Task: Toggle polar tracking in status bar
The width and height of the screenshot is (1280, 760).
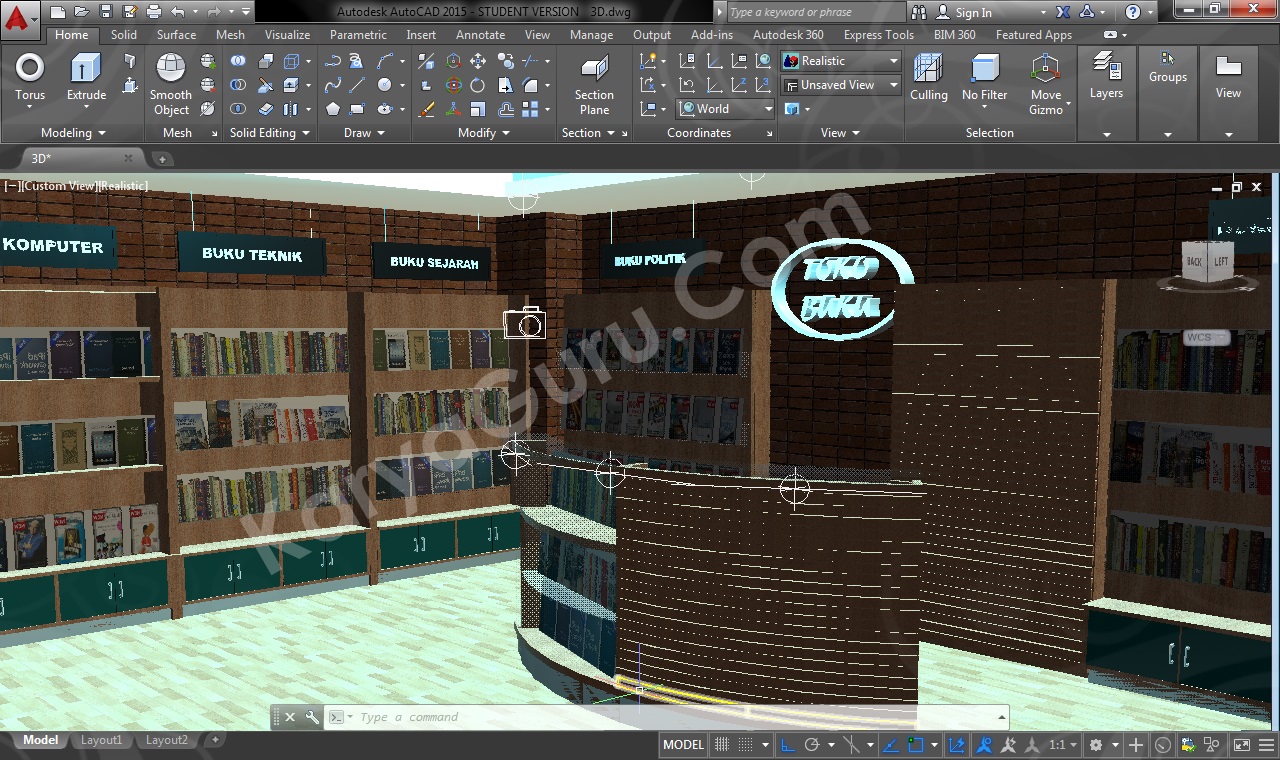Action: pos(812,745)
